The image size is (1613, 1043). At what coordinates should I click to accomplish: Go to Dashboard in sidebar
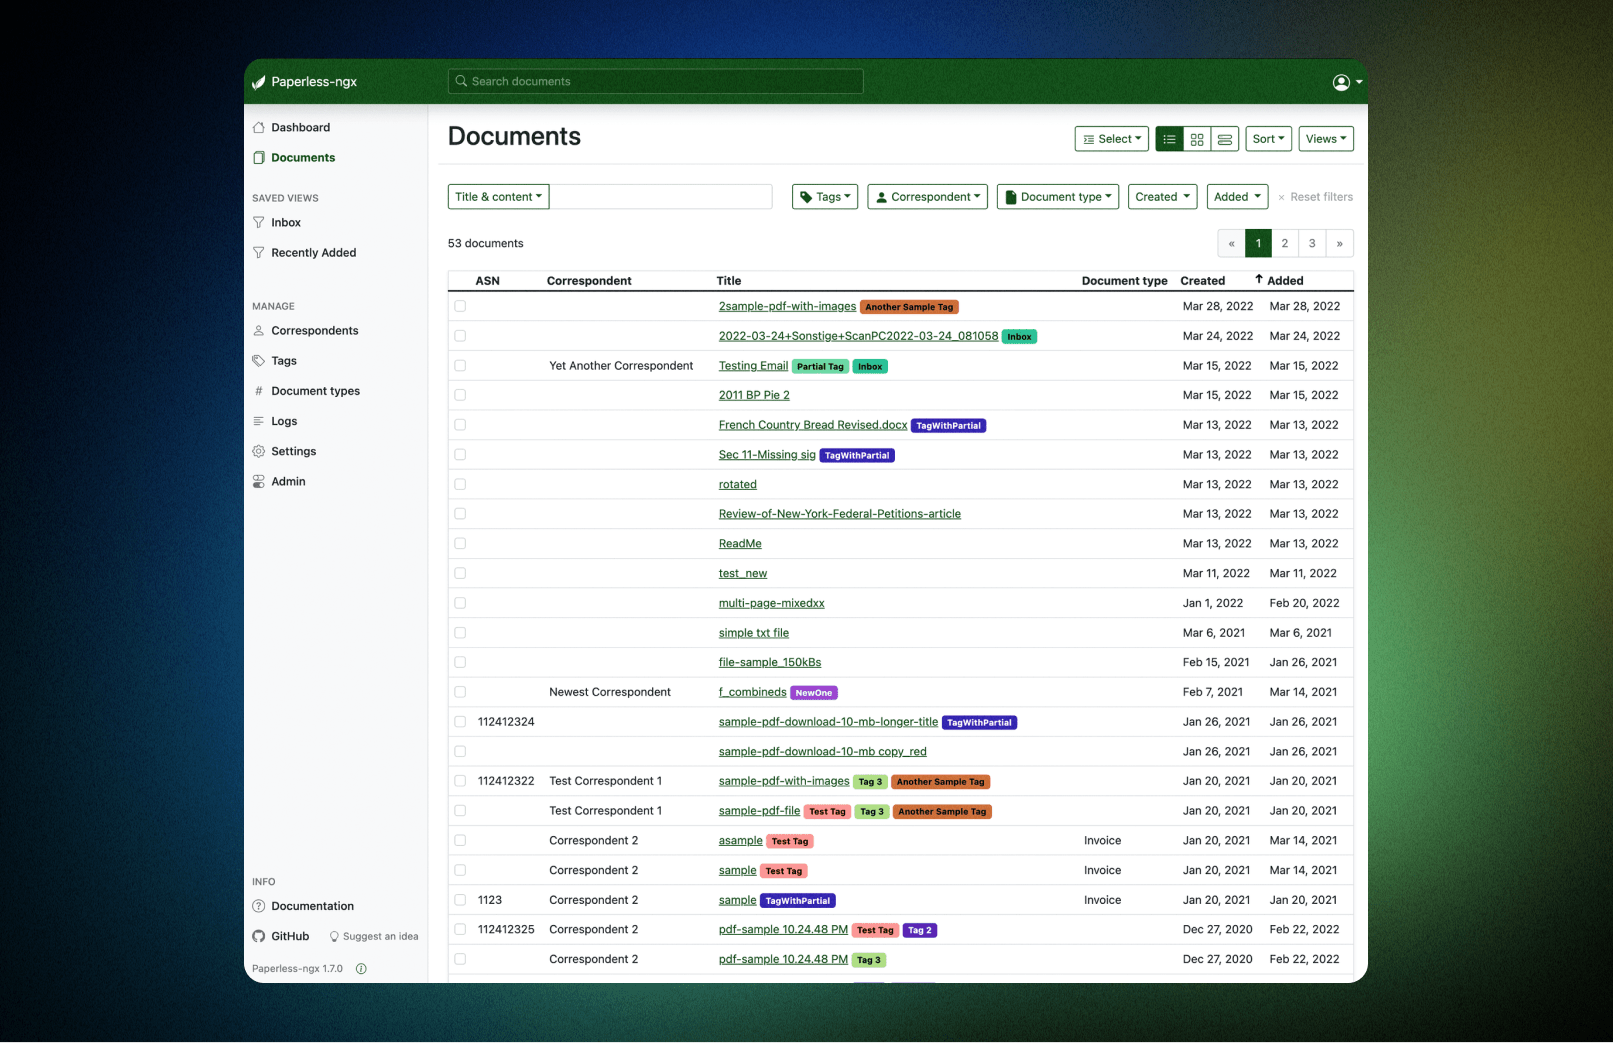tap(300, 127)
